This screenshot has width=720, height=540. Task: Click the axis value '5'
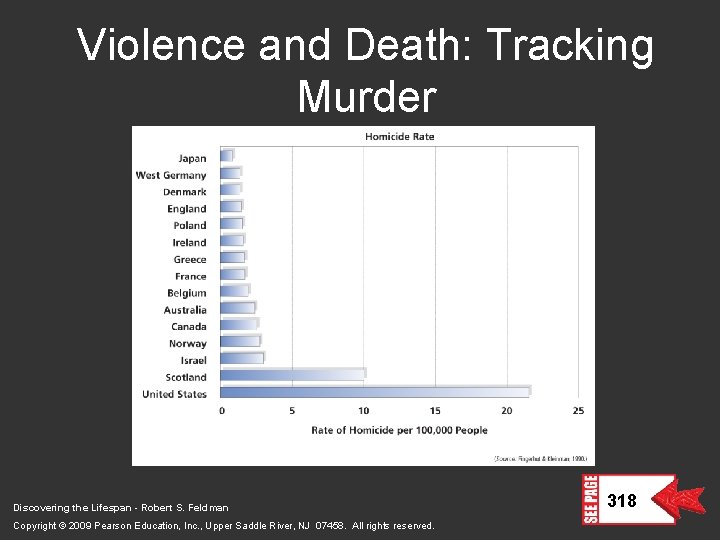pos(292,411)
